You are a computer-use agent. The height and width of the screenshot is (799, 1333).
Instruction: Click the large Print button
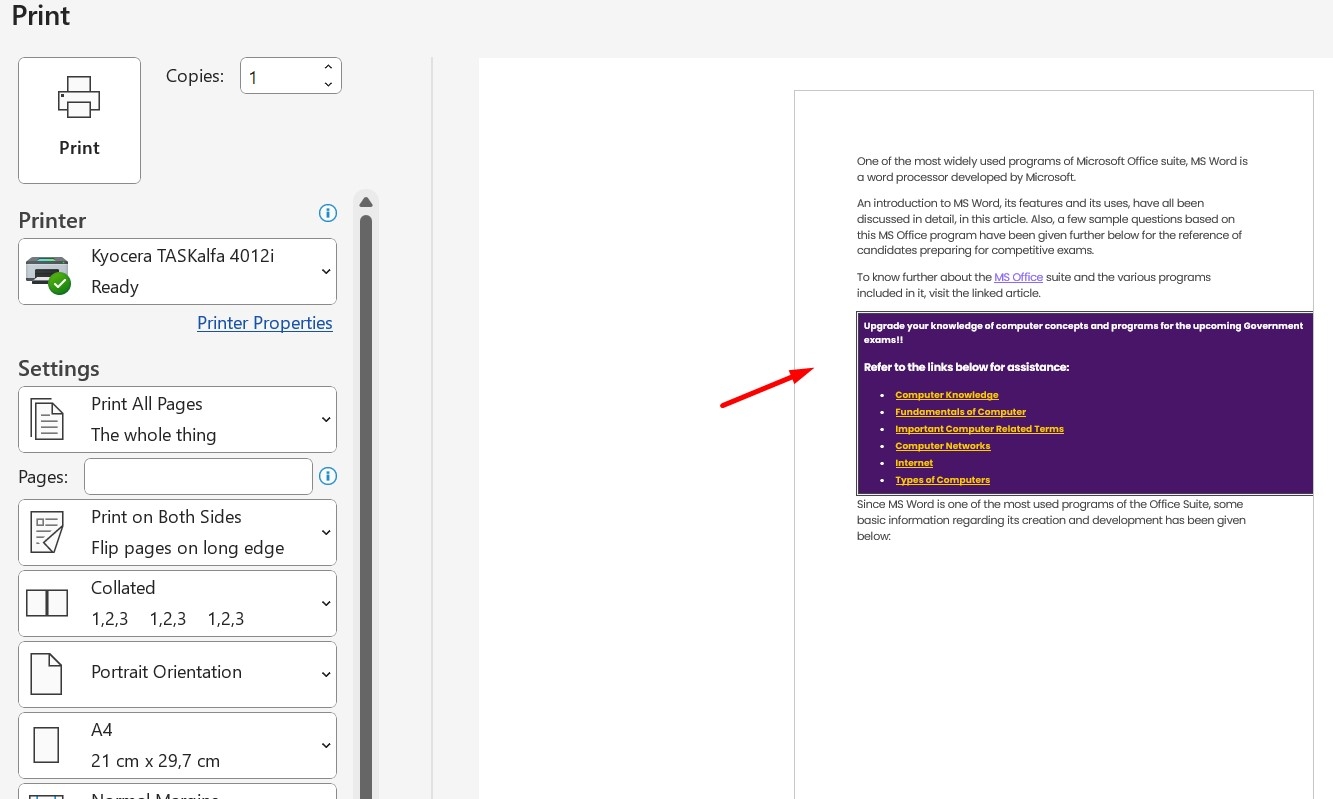pyautogui.click(x=79, y=120)
